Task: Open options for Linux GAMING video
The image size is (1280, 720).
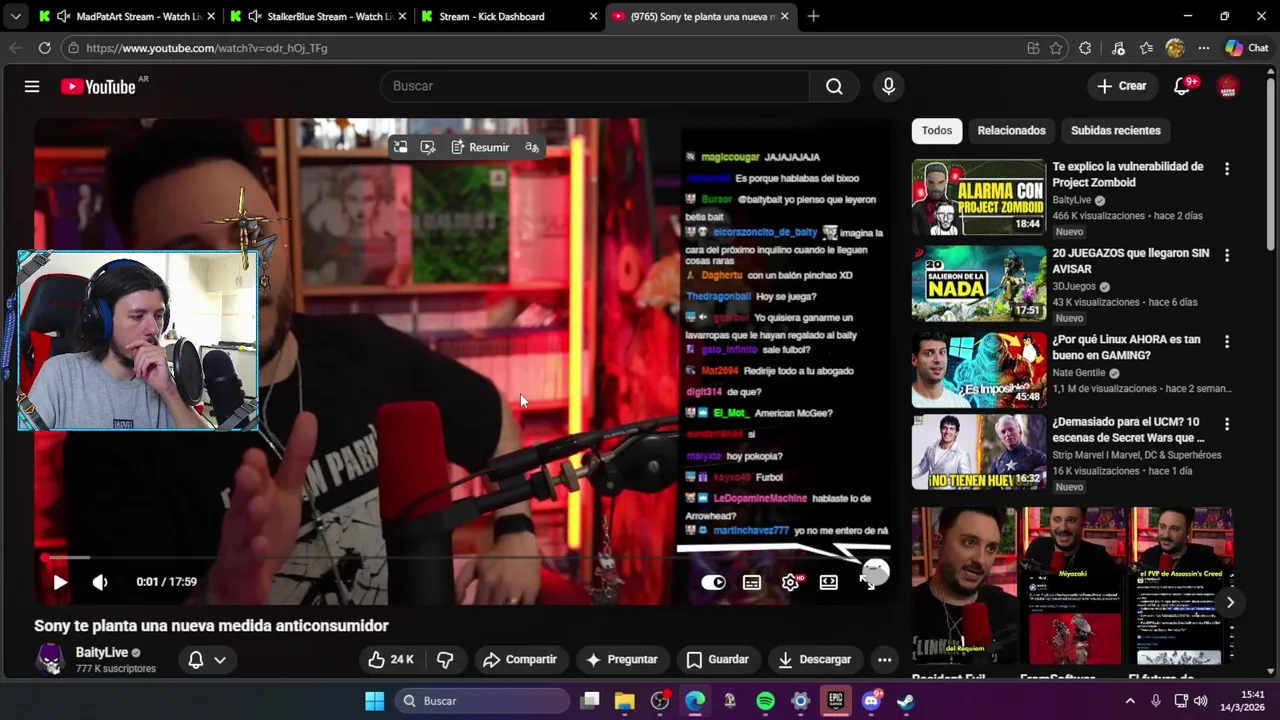Action: 1227,341
